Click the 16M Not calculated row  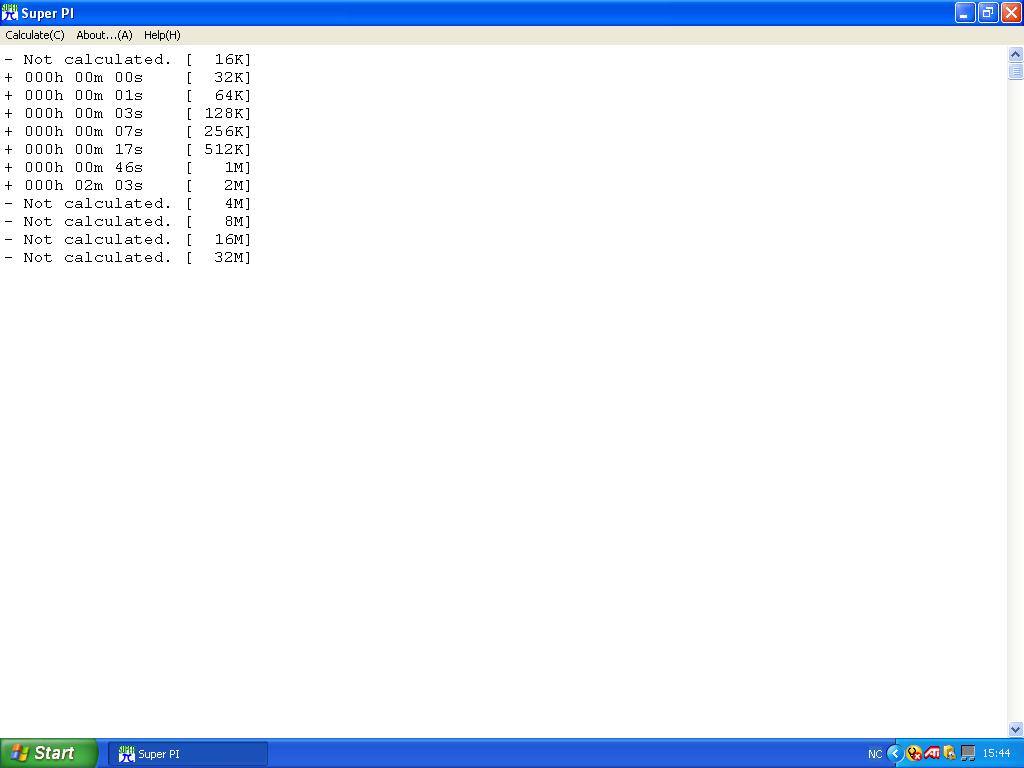pyautogui.click(x=127, y=240)
